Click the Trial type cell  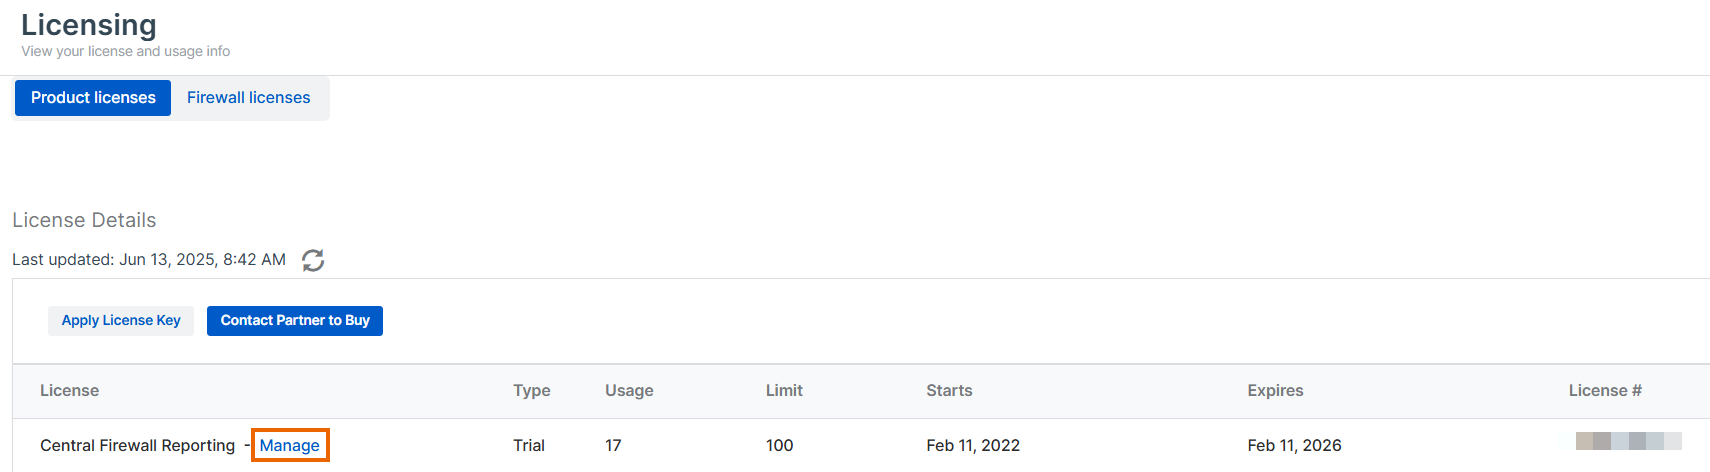tap(529, 445)
